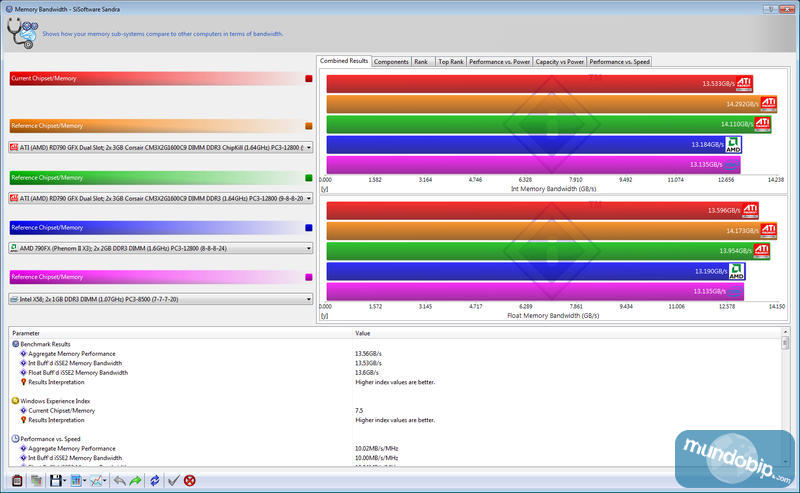Click the Windows Experience Index section icon

15,401
